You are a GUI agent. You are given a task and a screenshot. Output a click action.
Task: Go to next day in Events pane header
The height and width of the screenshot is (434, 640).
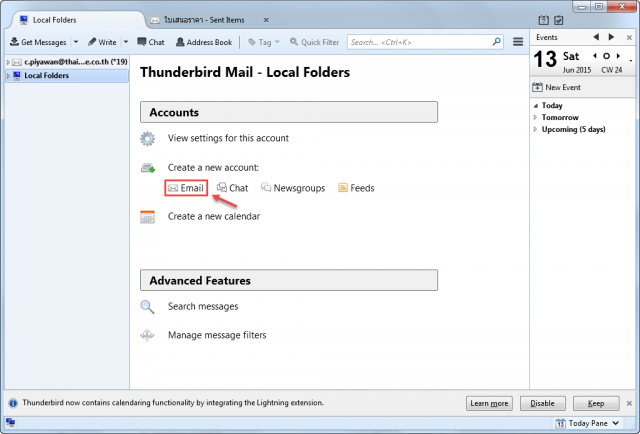[x=611, y=37]
